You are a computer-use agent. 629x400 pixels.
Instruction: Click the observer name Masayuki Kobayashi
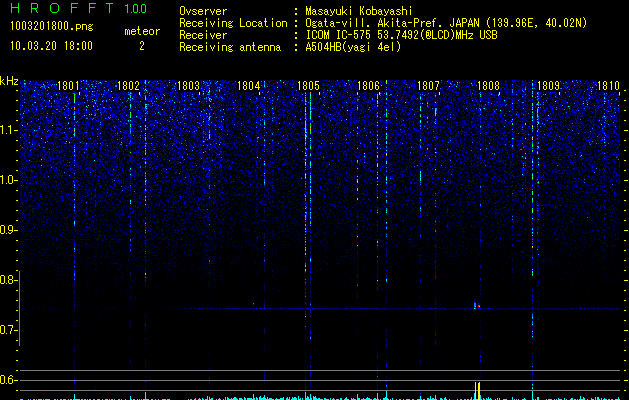click(359, 11)
